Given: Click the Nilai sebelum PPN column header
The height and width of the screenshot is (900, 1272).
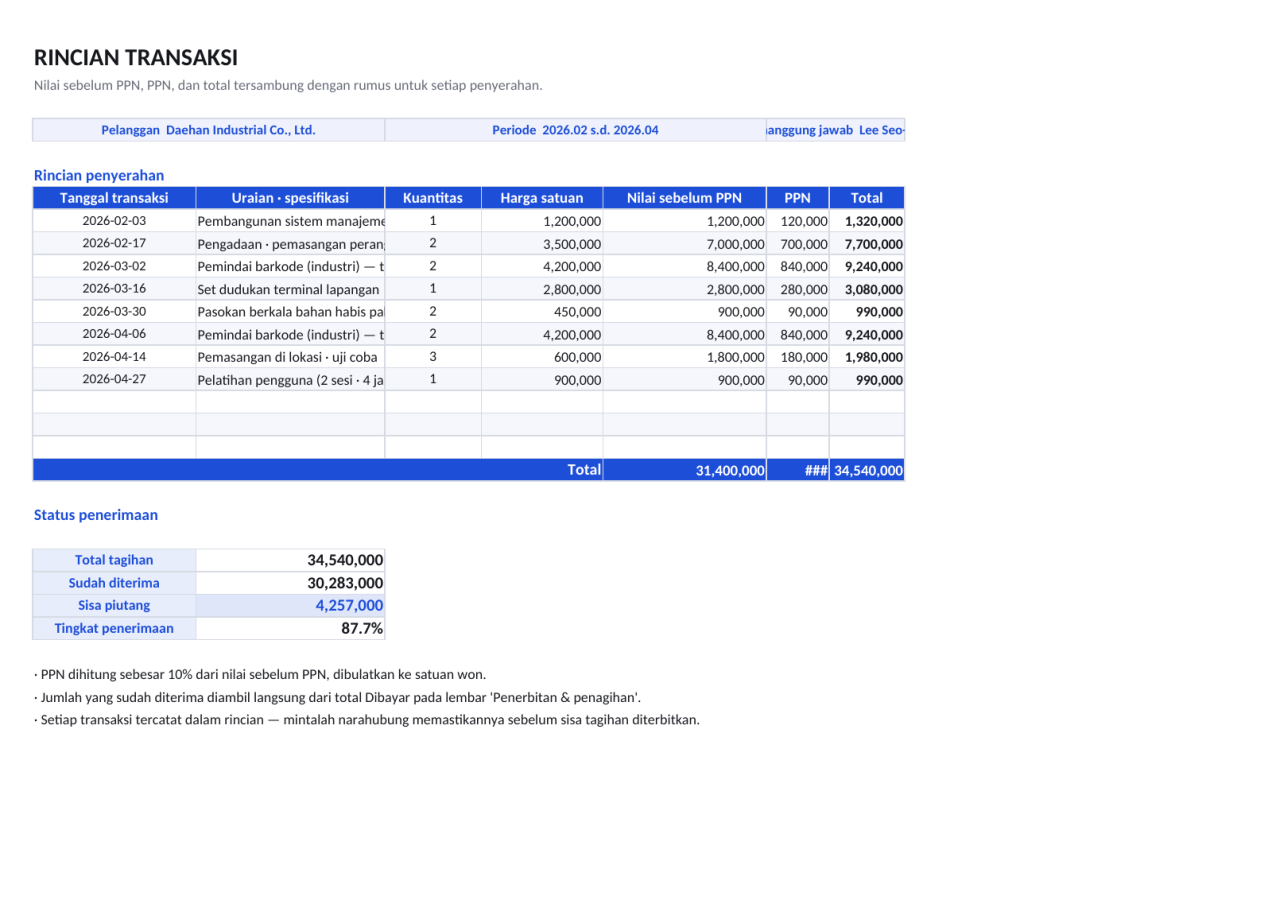Looking at the screenshot, I should click(x=684, y=198).
